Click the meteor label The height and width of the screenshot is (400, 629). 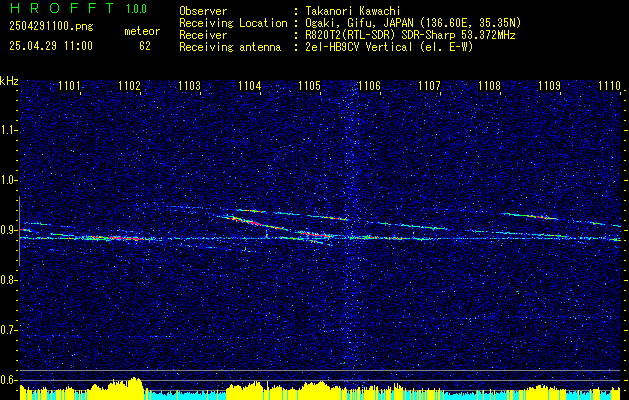(x=142, y=31)
